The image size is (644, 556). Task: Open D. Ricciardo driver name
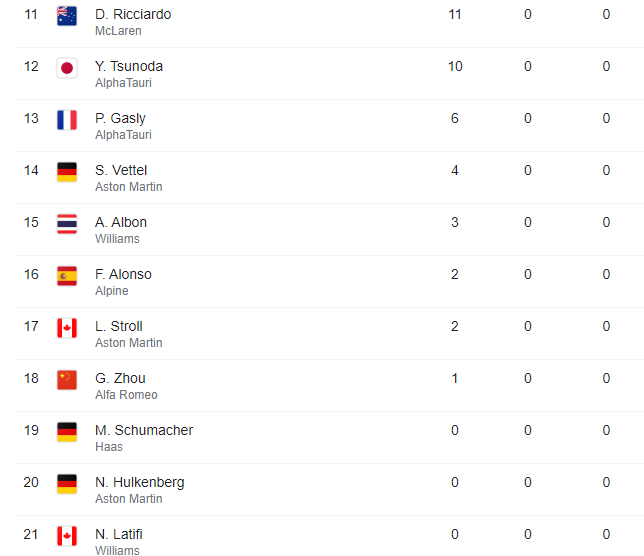point(133,14)
